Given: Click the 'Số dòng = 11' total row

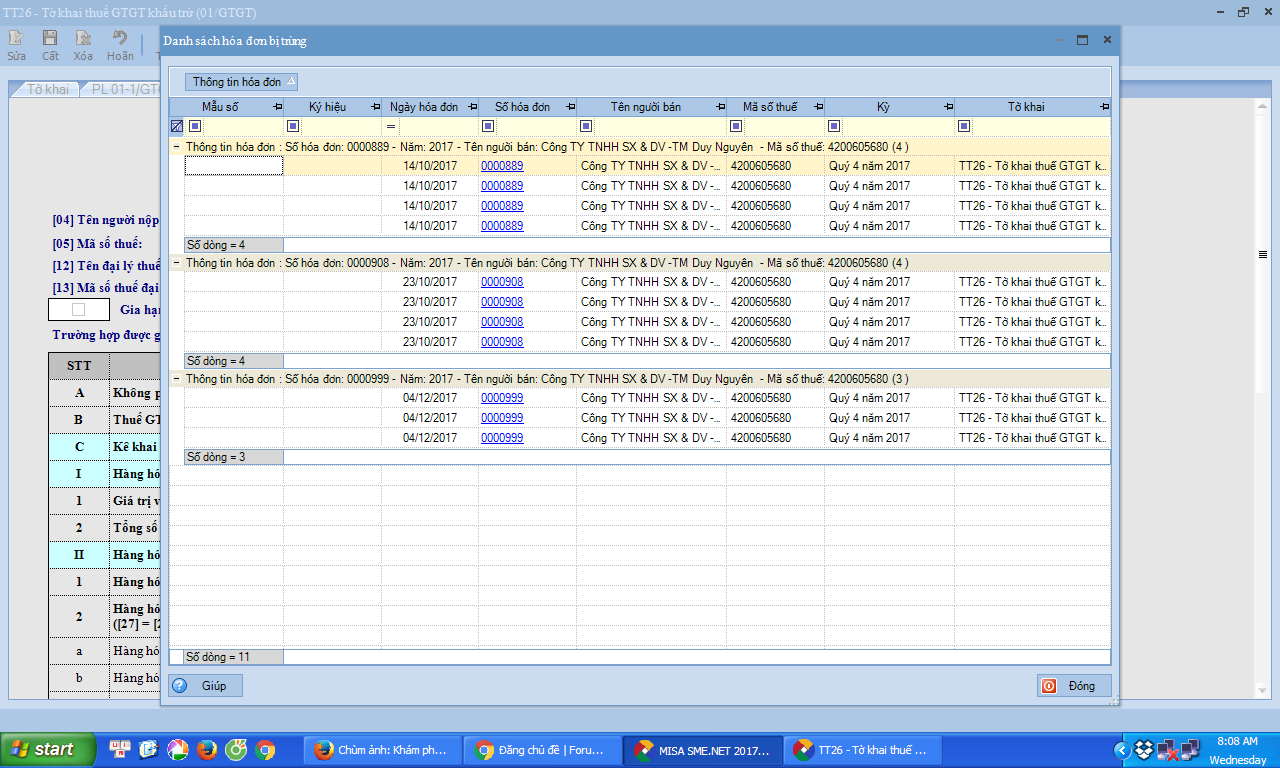Looking at the screenshot, I should coord(640,657).
